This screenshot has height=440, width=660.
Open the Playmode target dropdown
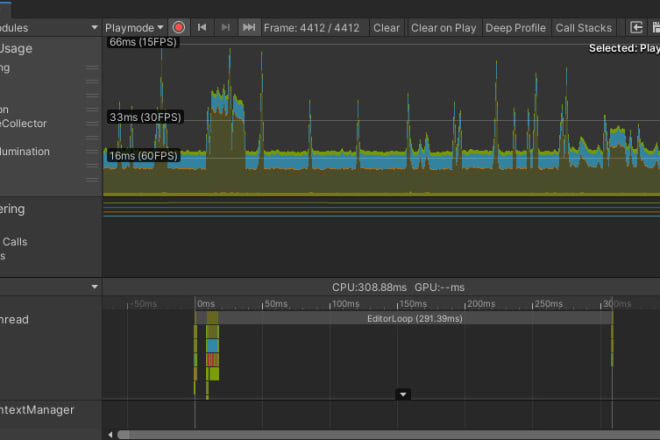click(134, 28)
